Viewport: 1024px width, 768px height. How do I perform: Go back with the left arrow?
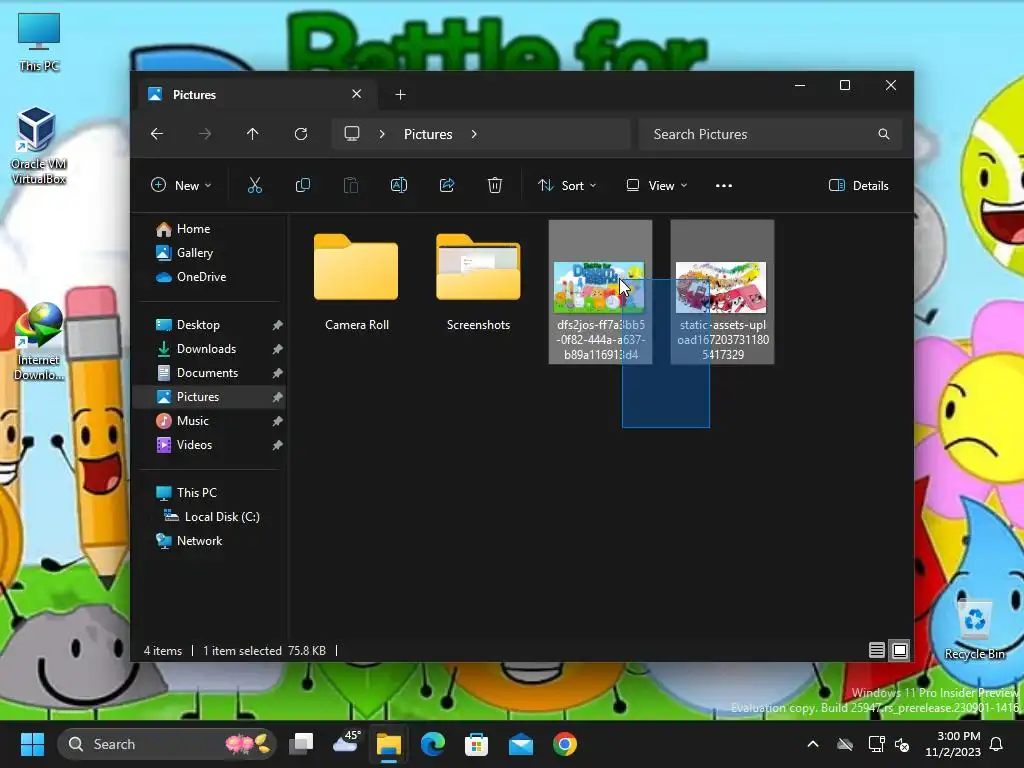(157, 134)
